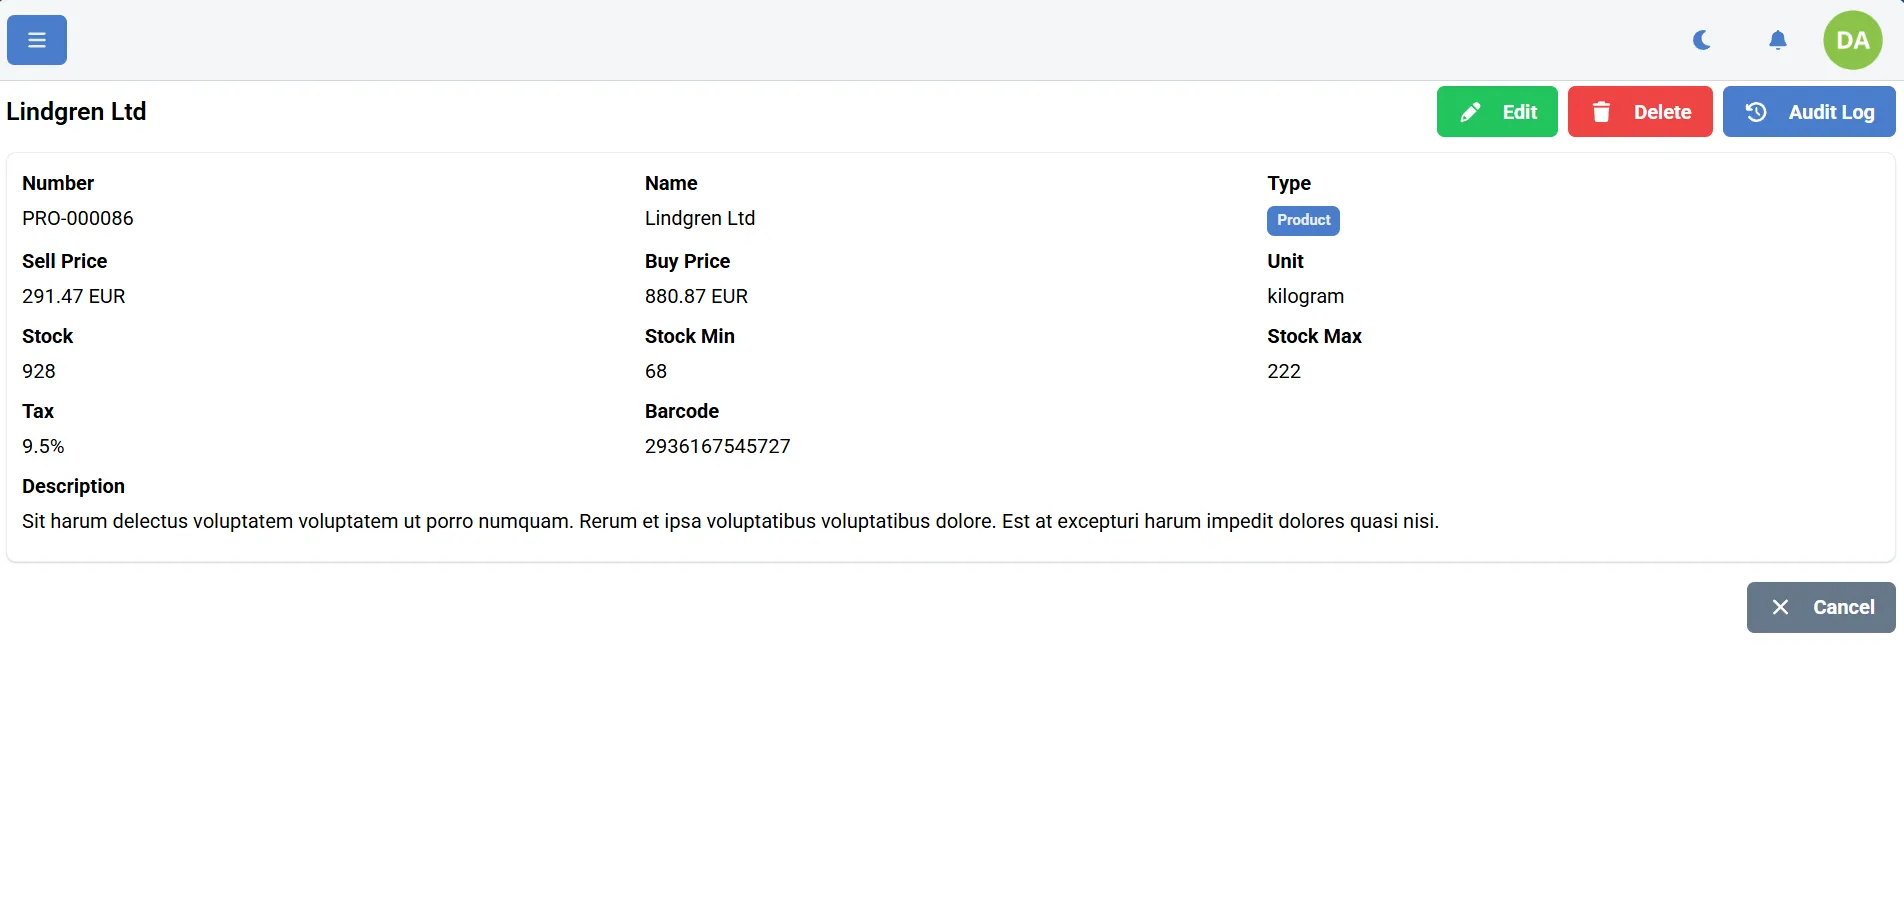Open the DA user avatar menu

1852,40
